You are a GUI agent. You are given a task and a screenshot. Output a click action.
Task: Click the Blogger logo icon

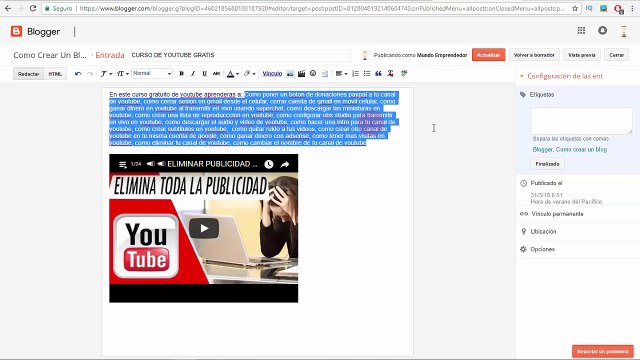coord(16,31)
